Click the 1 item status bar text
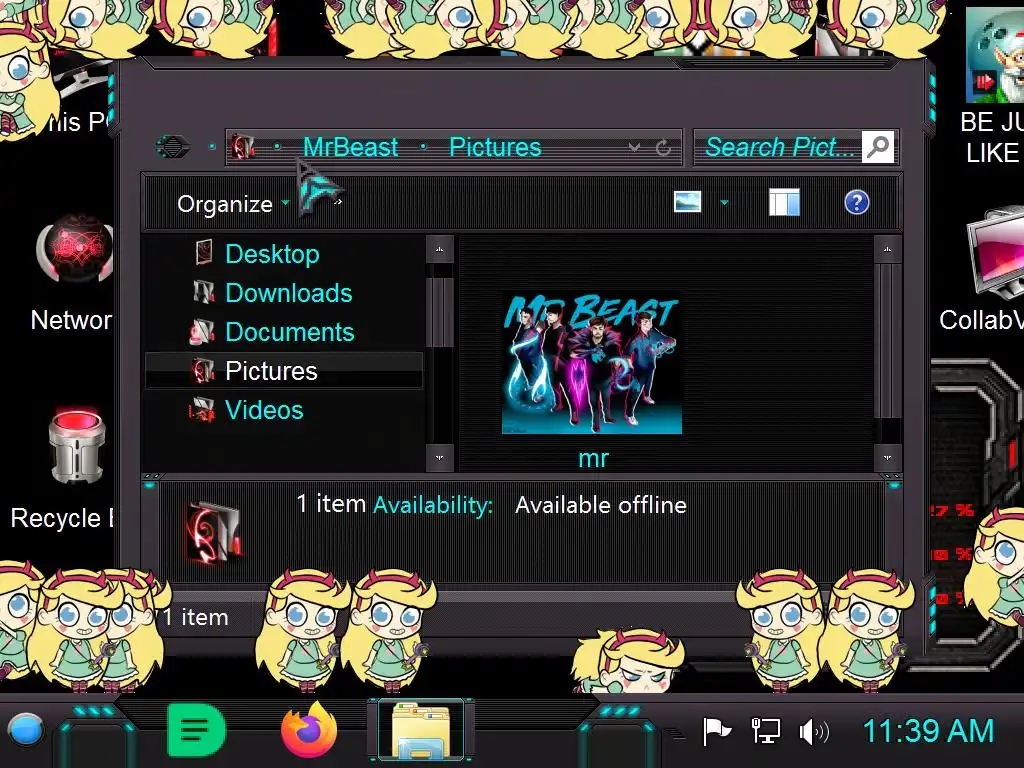This screenshot has height=768, width=1024. pos(195,617)
